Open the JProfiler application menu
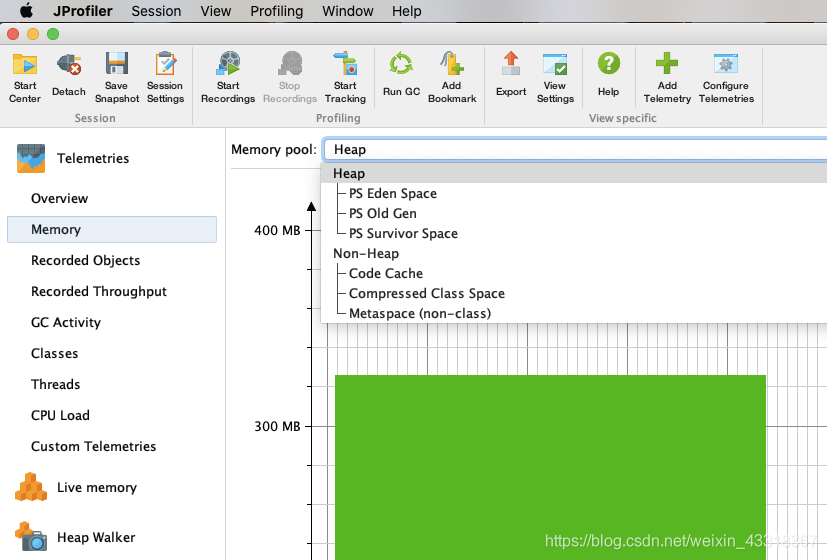The height and width of the screenshot is (560, 827). [x=83, y=11]
